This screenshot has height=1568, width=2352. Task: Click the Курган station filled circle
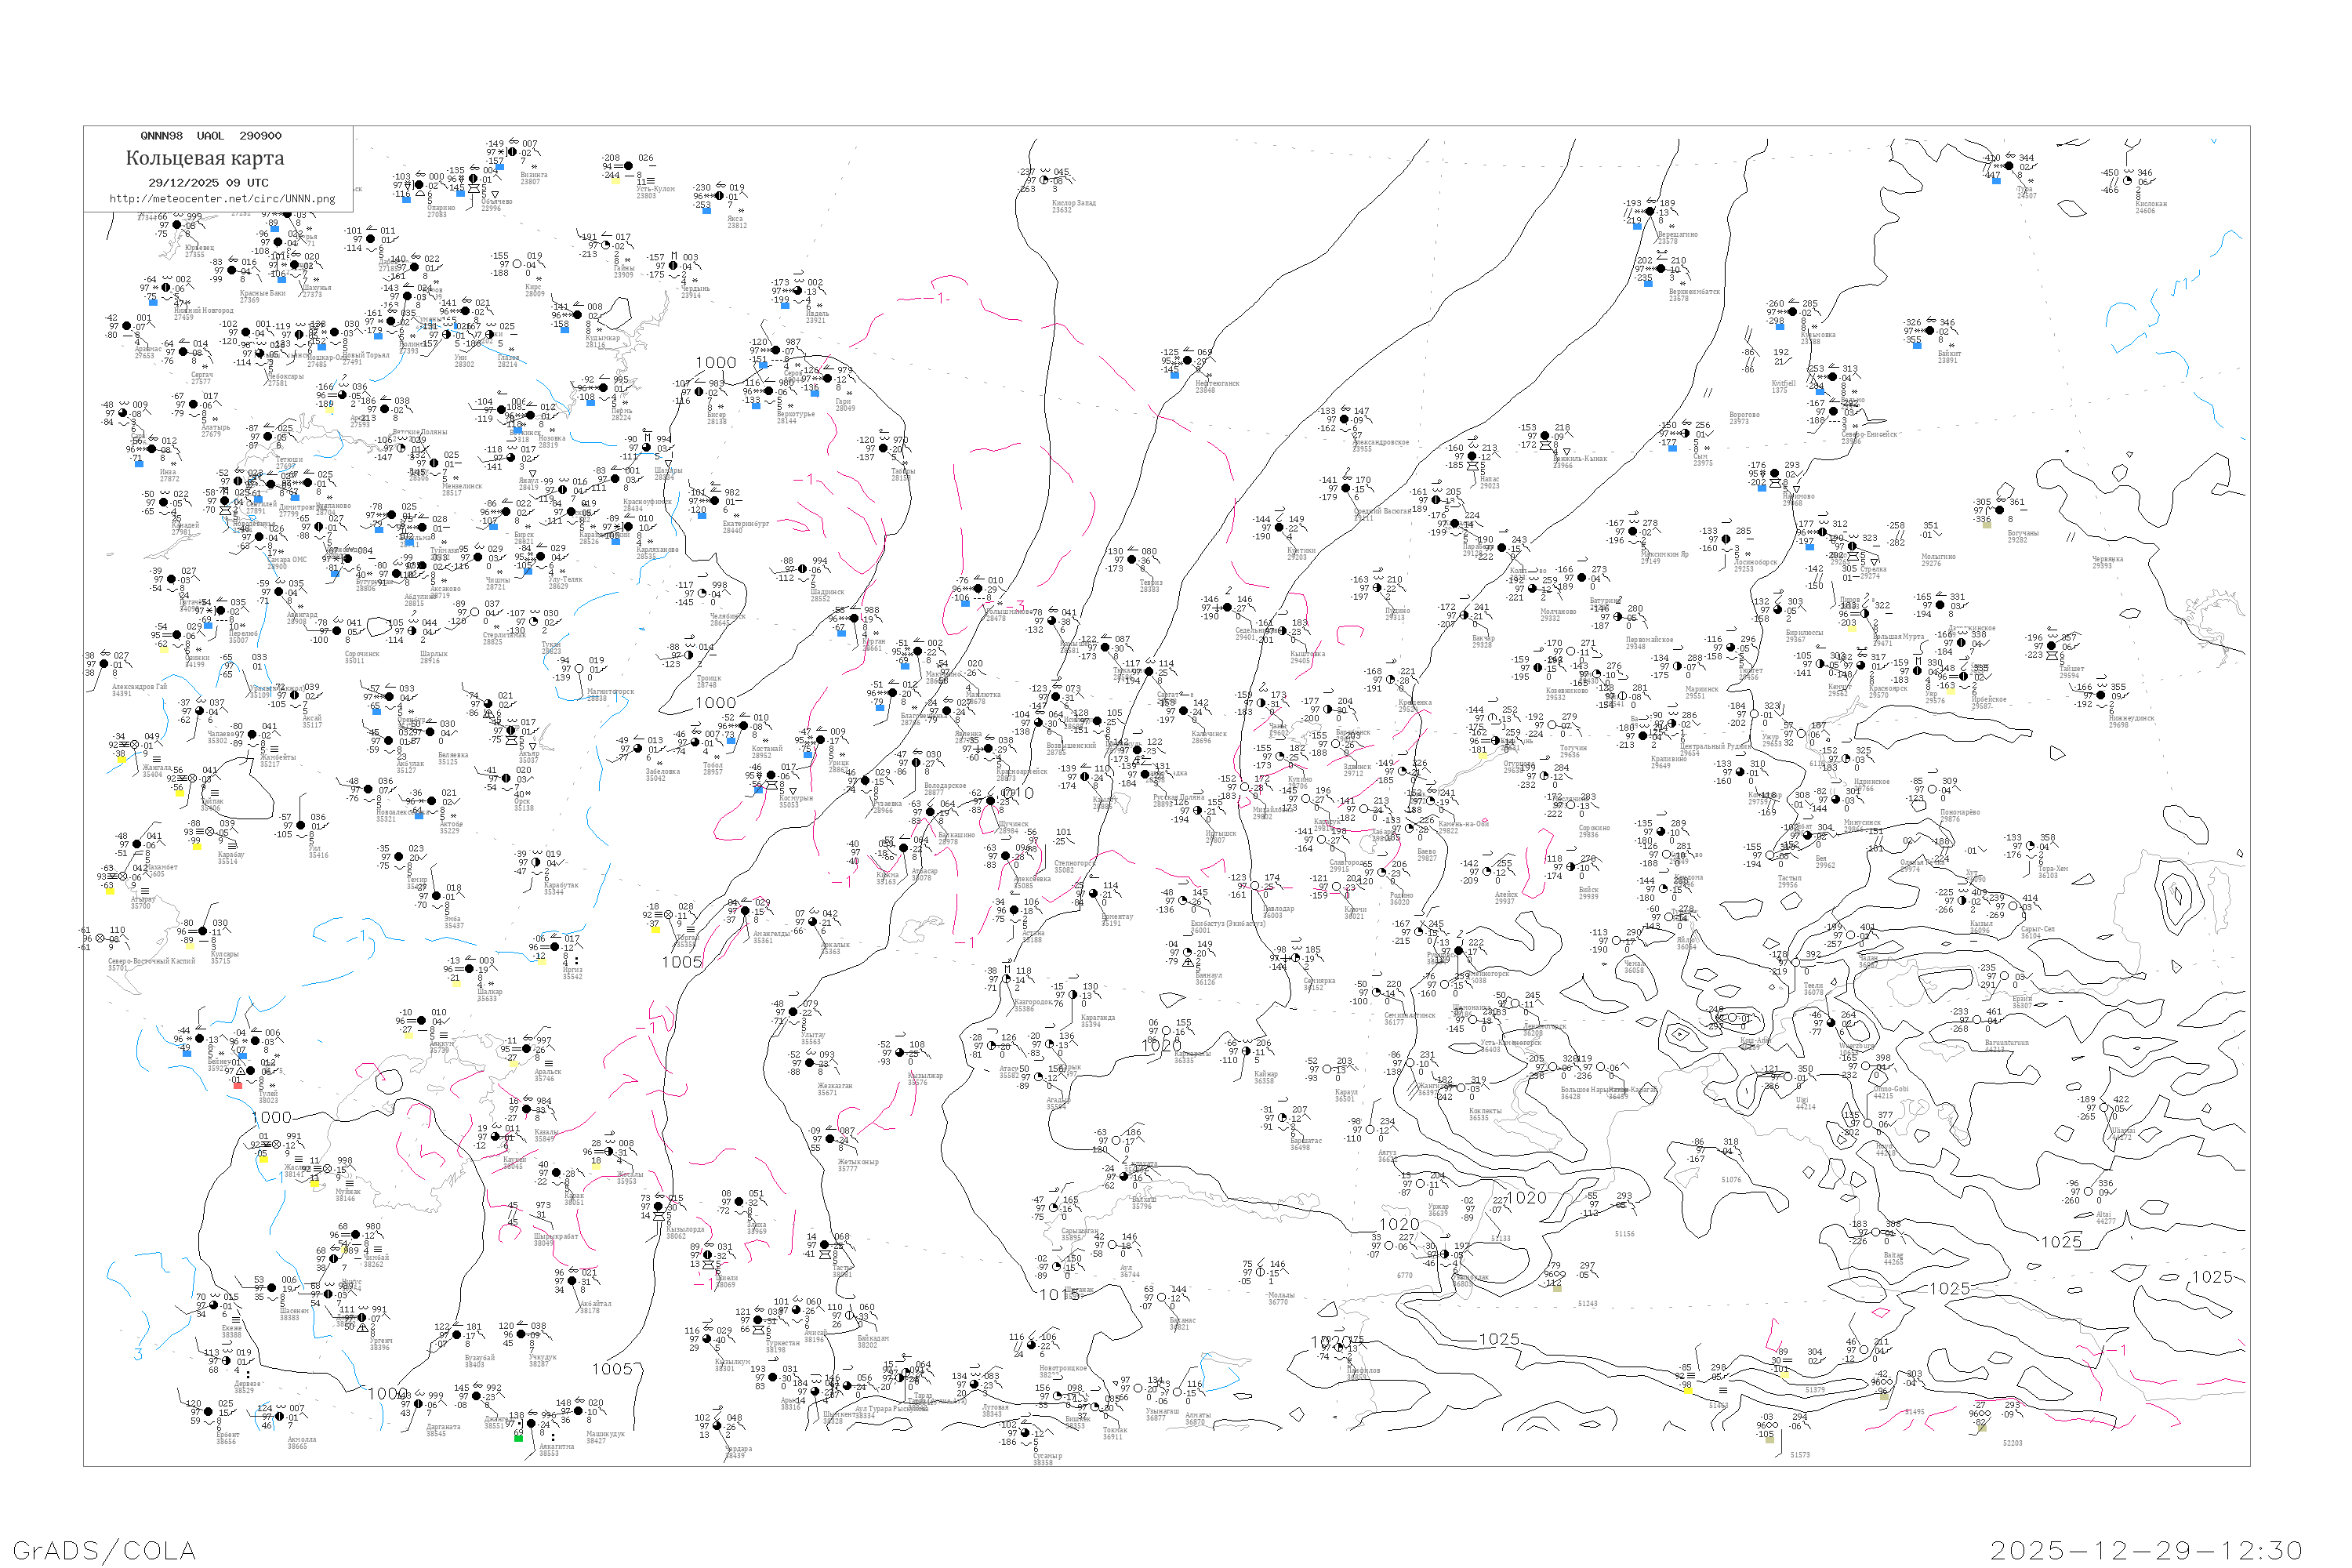pyautogui.click(x=857, y=620)
